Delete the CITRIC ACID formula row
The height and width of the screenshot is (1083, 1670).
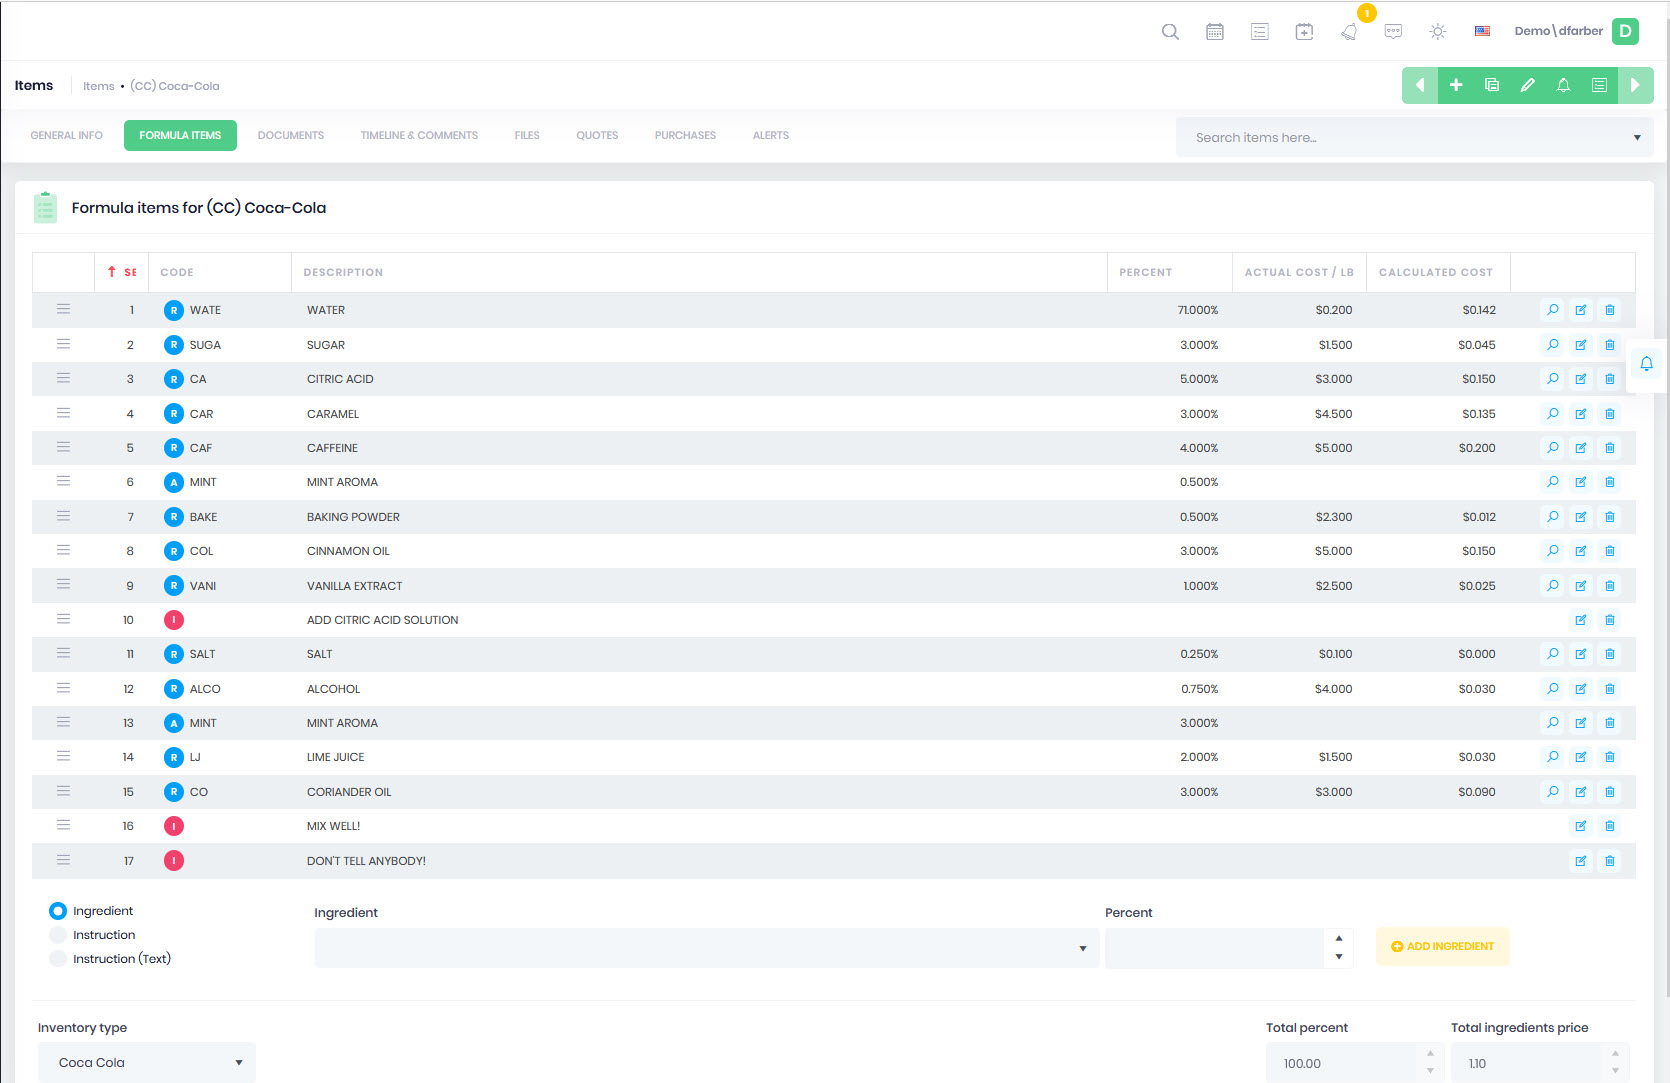click(1610, 379)
